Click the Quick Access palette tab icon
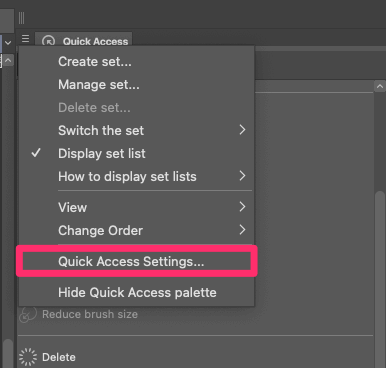This screenshot has width=386, height=368. pos(49,41)
